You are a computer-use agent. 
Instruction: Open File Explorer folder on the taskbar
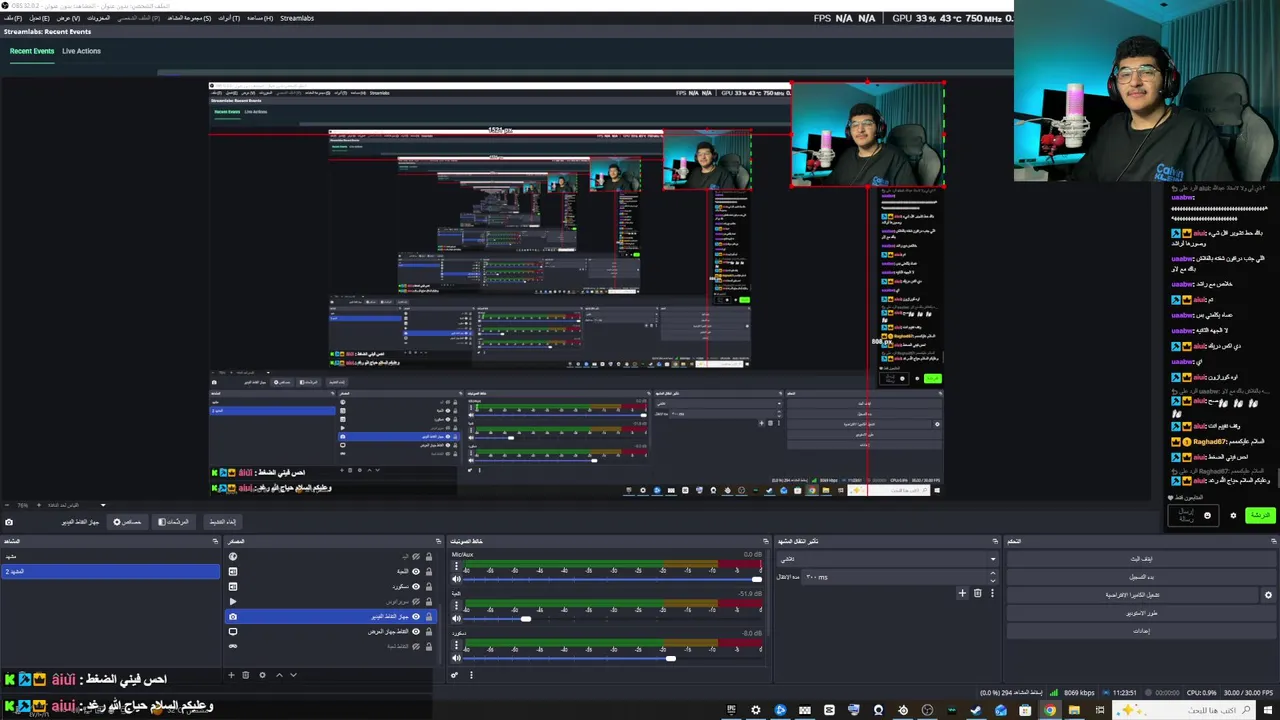point(1074,710)
